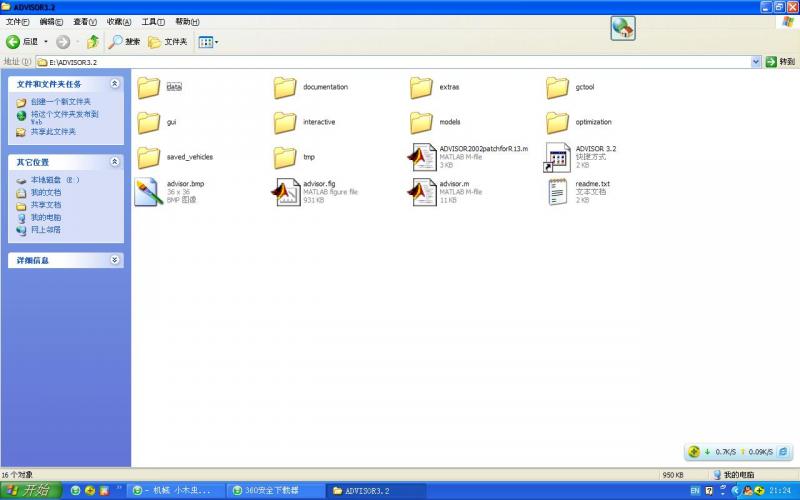Viewport: 800px width, 500px height.
Task: Click the green Back arrow button
Action: tap(13, 42)
